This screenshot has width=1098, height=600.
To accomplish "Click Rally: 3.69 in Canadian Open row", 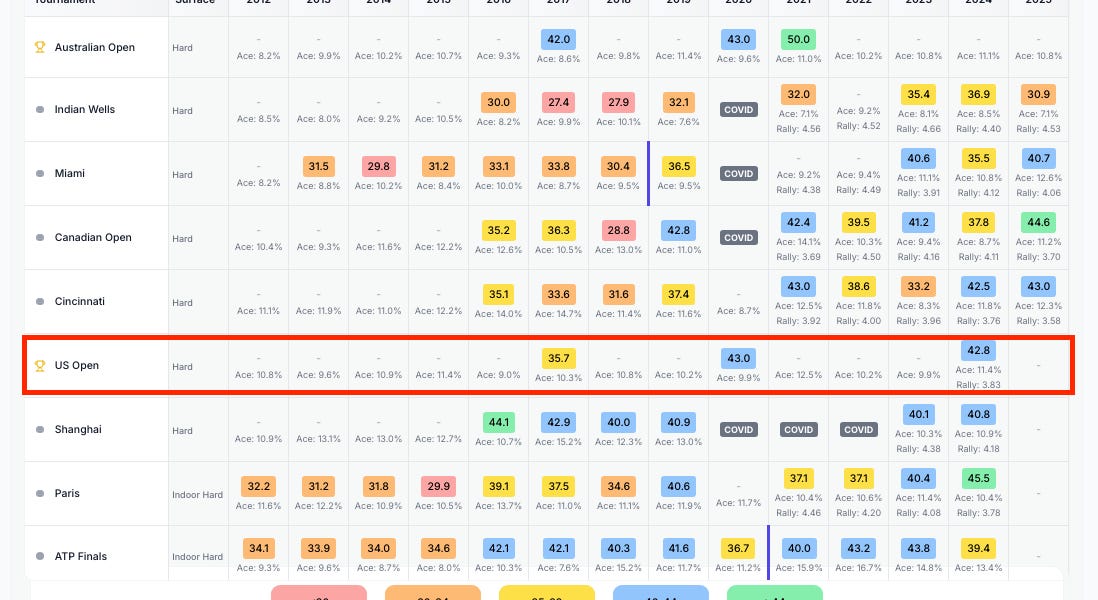I will (798, 257).
